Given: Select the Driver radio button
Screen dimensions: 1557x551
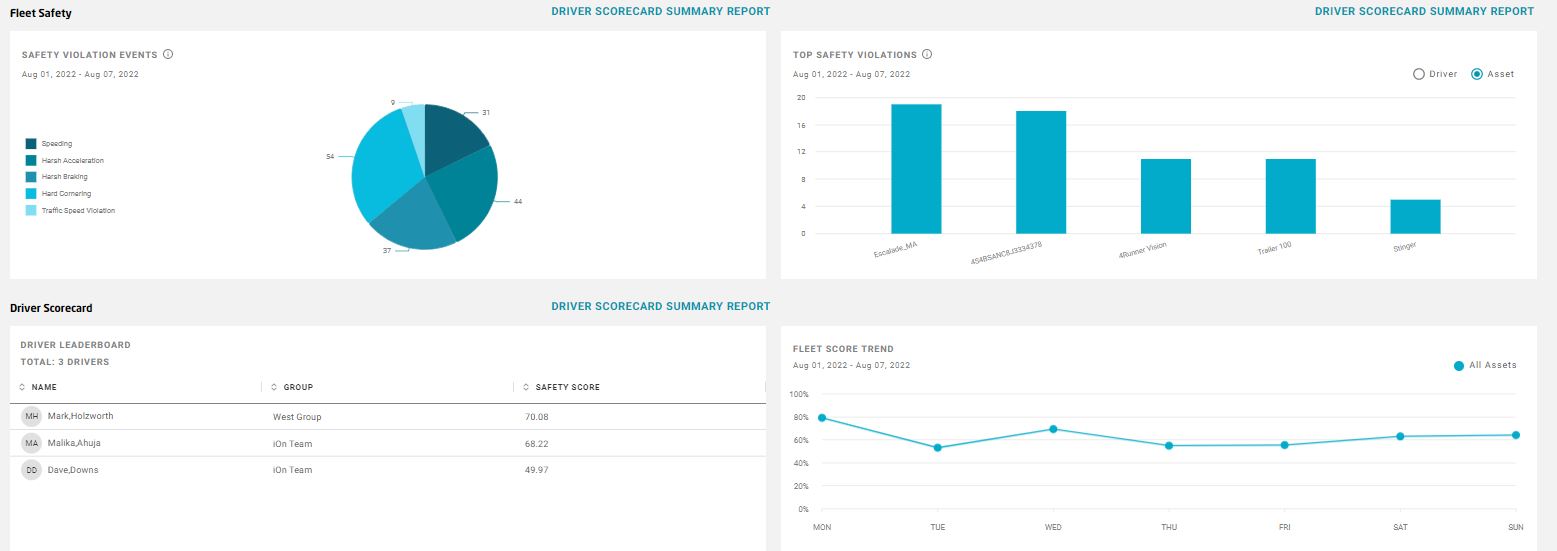Looking at the screenshot, I should click(x=1418, y=74).
